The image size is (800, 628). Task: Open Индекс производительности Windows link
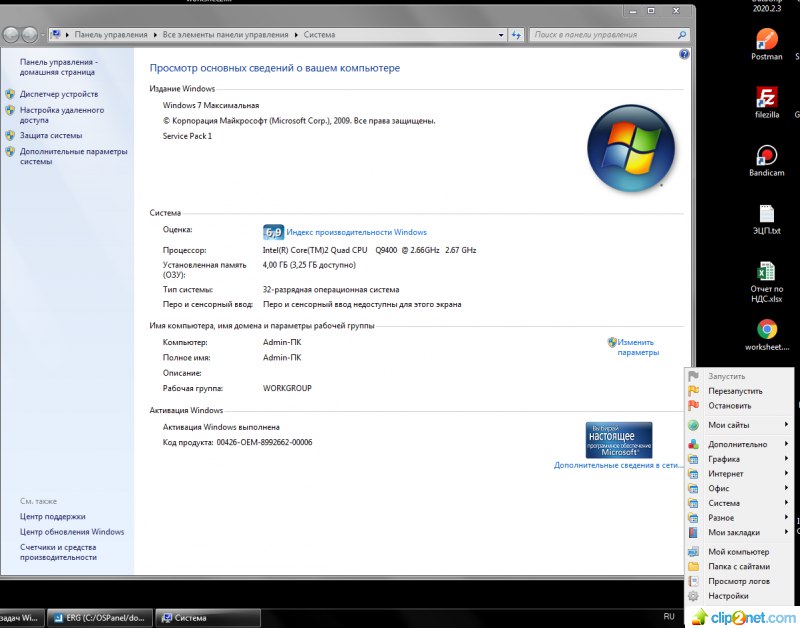[x=356, y=232]
